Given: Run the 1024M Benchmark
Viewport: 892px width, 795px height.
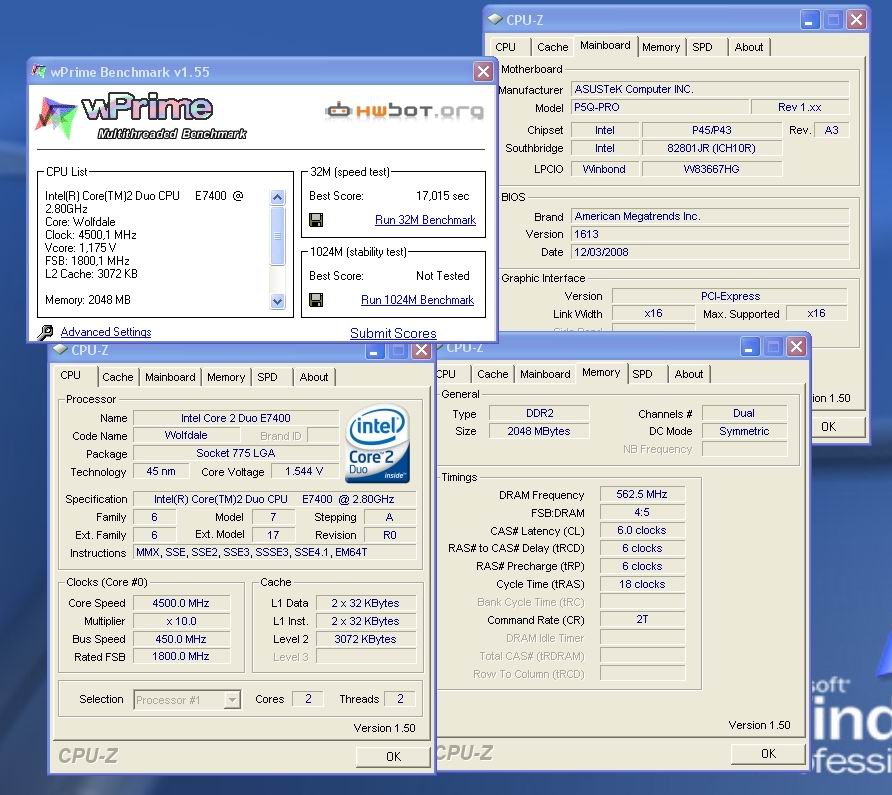Looking at the screenshot, I should pos(417,300).
